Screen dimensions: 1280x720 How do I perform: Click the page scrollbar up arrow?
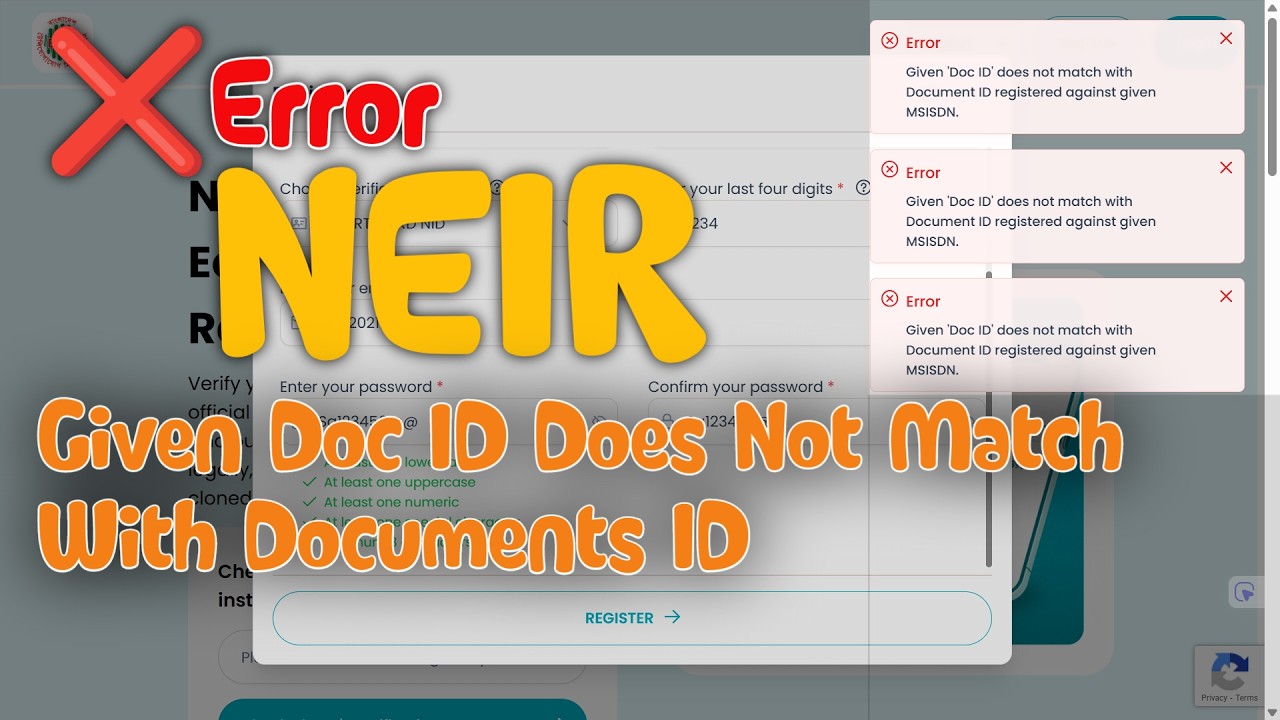click(x=1272, y=8)
